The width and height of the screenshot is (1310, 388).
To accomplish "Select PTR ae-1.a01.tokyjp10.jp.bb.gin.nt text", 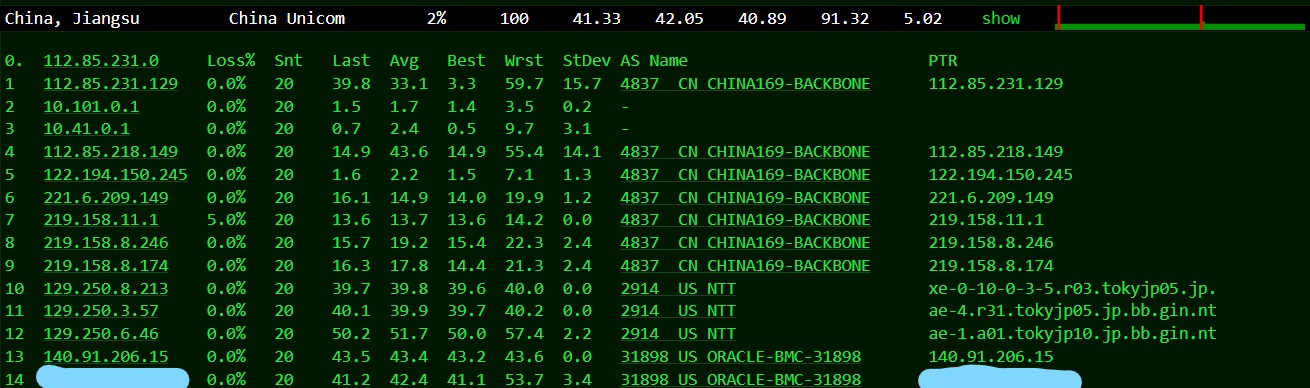I will [x=1072, y=333].
